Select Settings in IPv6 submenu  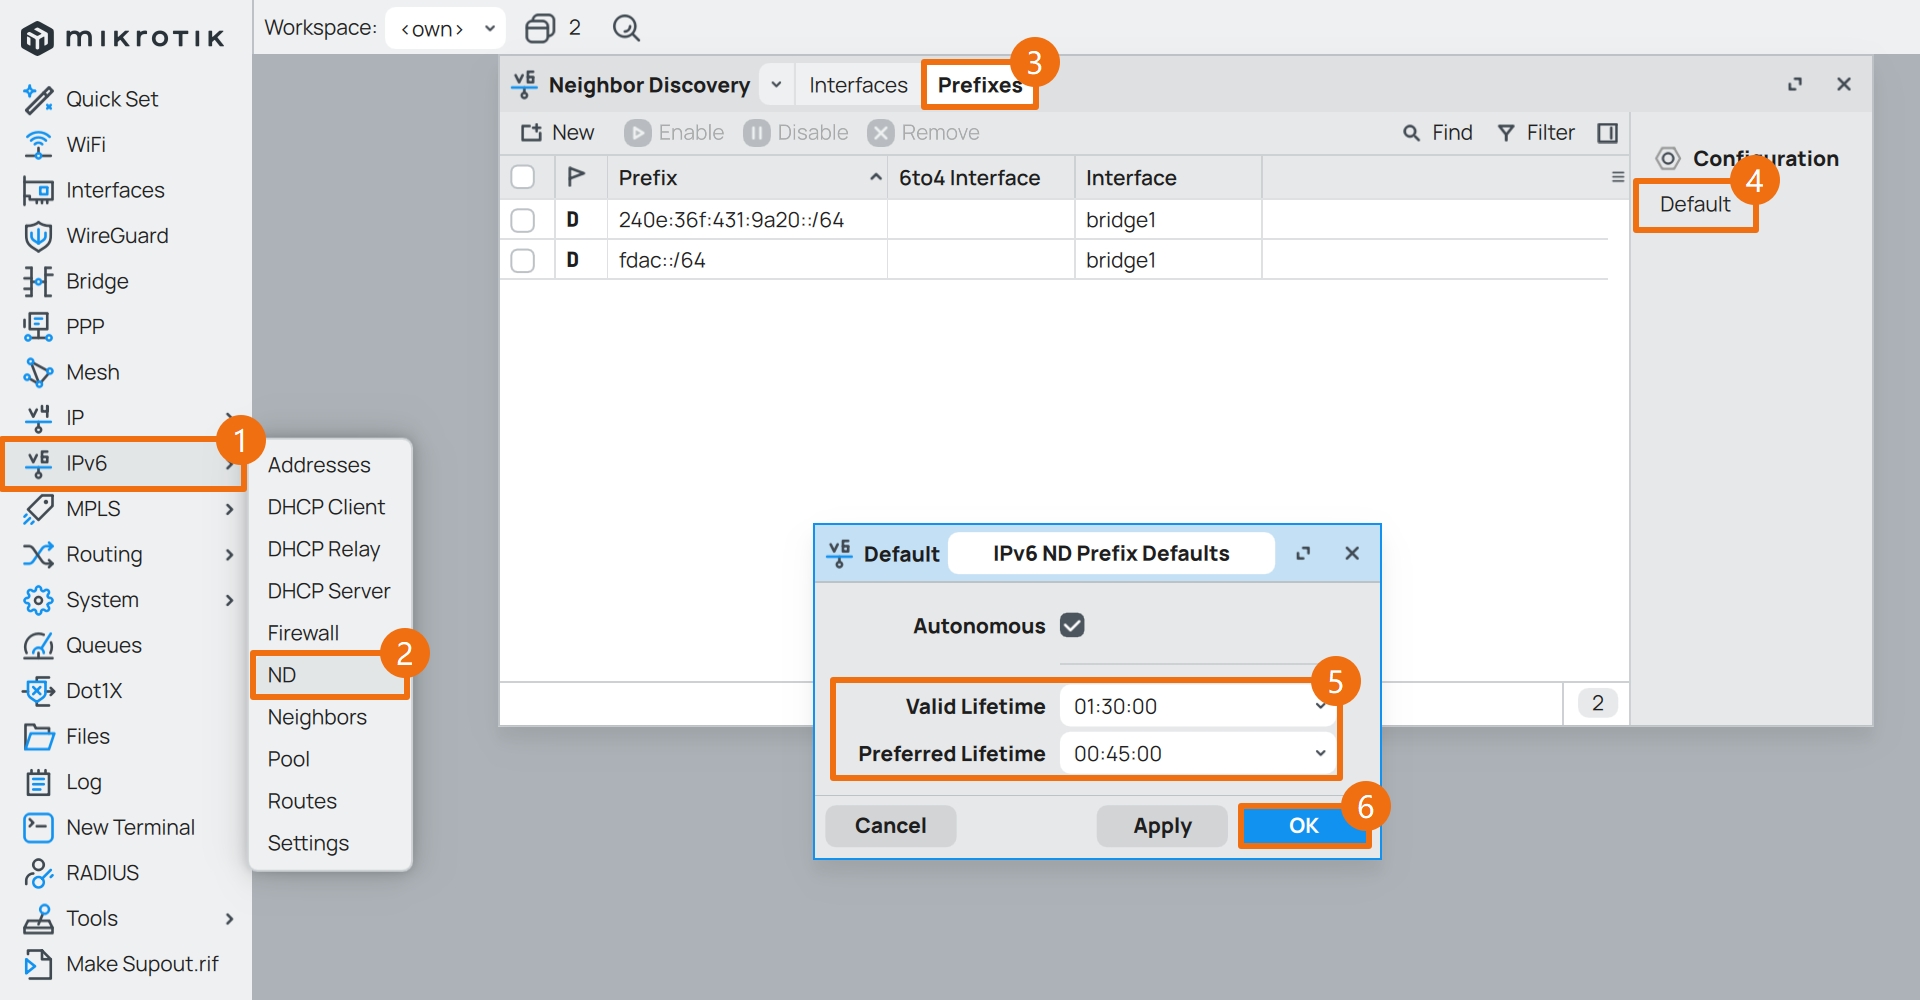pos(308,843)
